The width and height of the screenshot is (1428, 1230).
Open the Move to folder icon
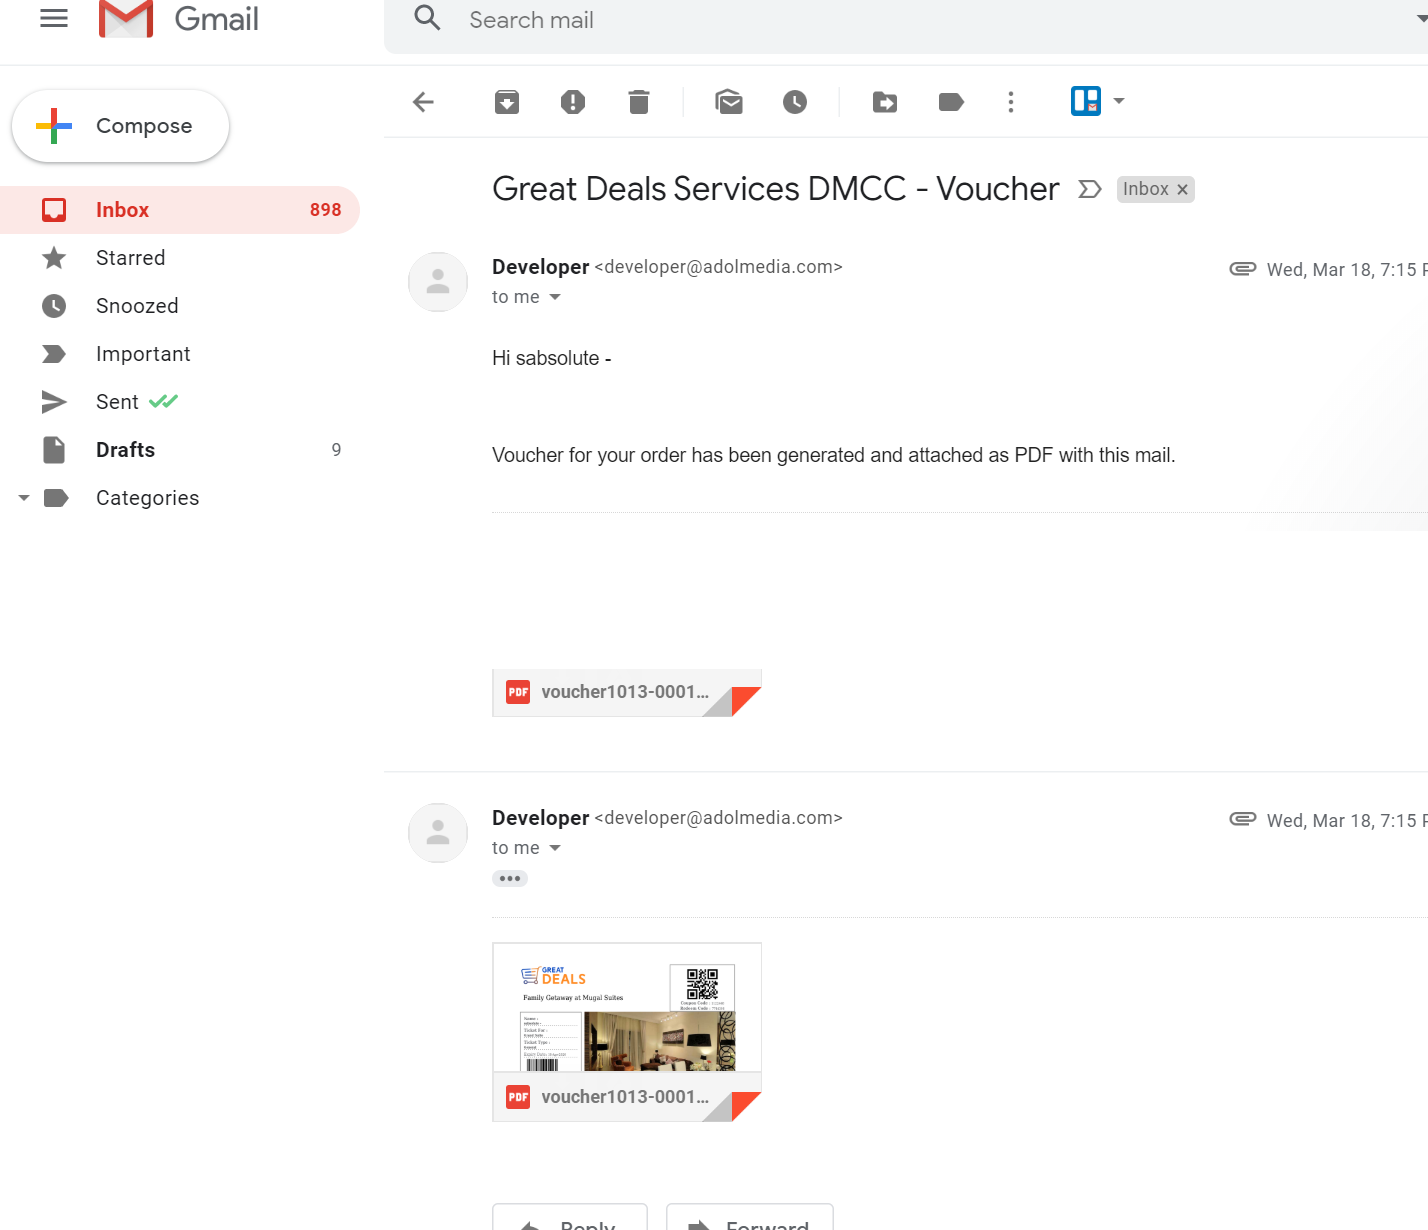[x=885, y=102]
